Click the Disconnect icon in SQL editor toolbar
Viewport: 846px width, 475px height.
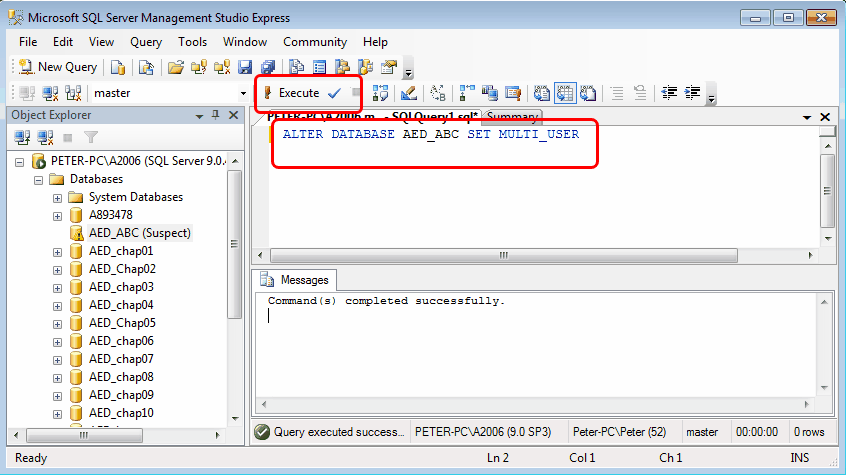click(50, 93)
